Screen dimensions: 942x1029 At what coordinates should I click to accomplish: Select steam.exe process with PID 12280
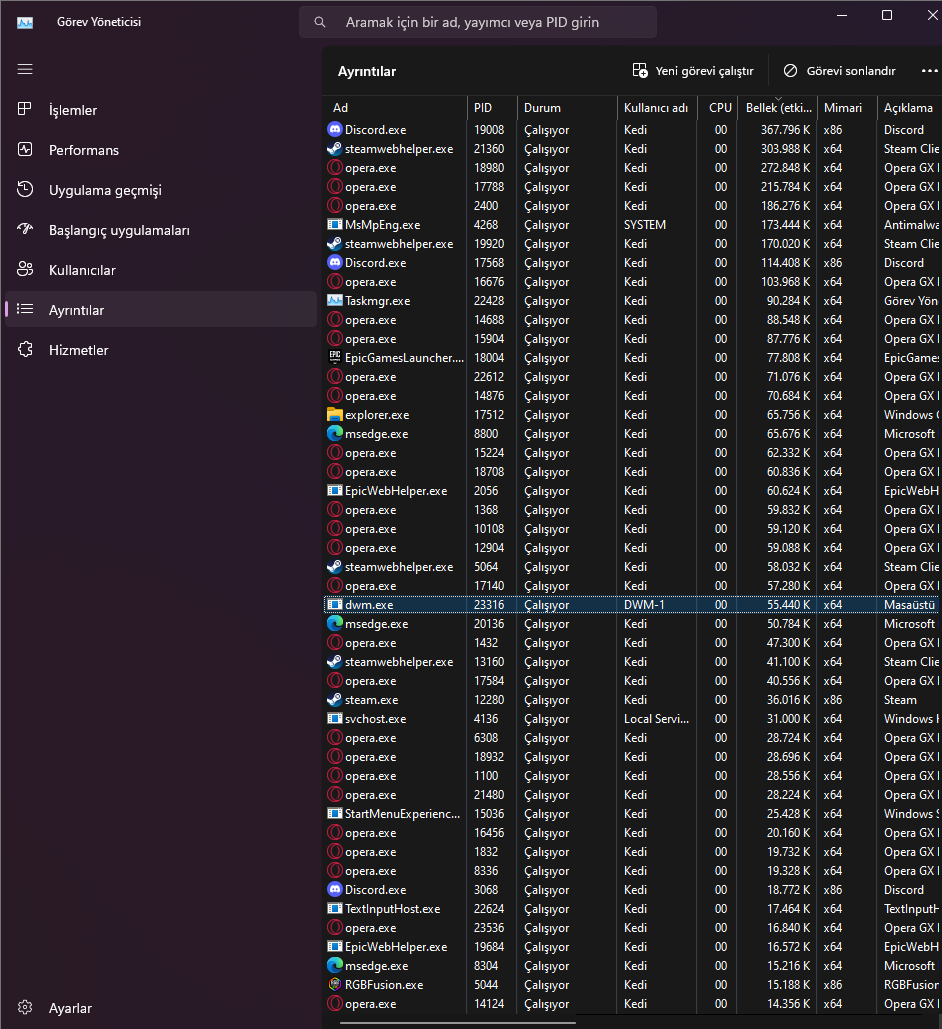click(x=632, y=700)
